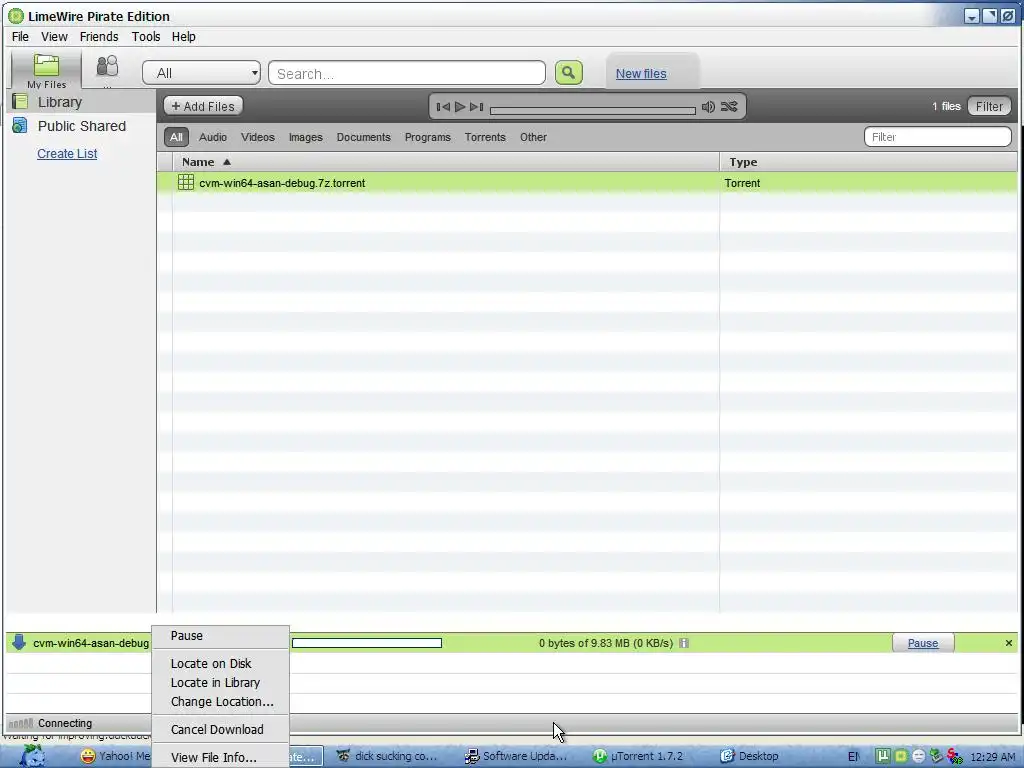This screenshot has width=1024, height=768.
Task: Open the New files link
Action: point(641,74)
